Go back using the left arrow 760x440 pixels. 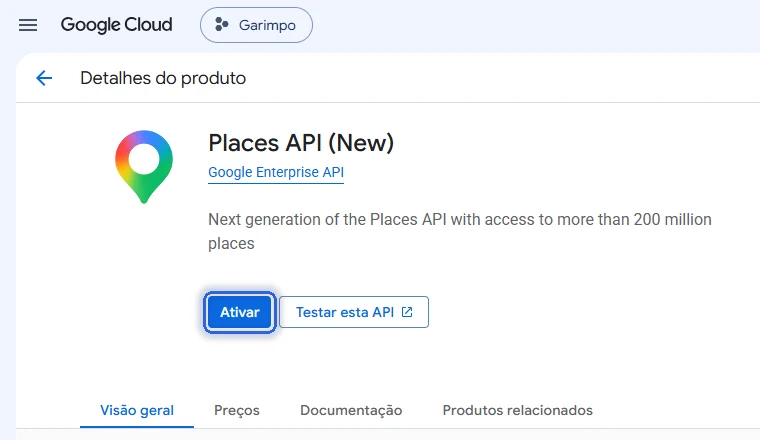44,78
